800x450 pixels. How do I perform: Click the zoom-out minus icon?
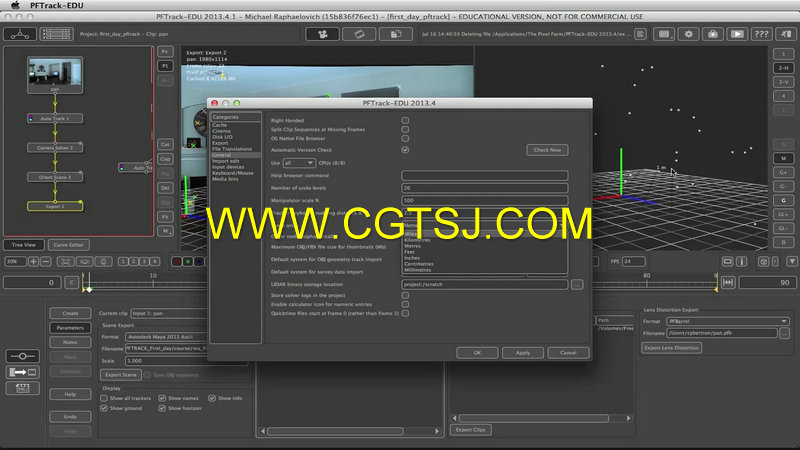tap(45, 261)
